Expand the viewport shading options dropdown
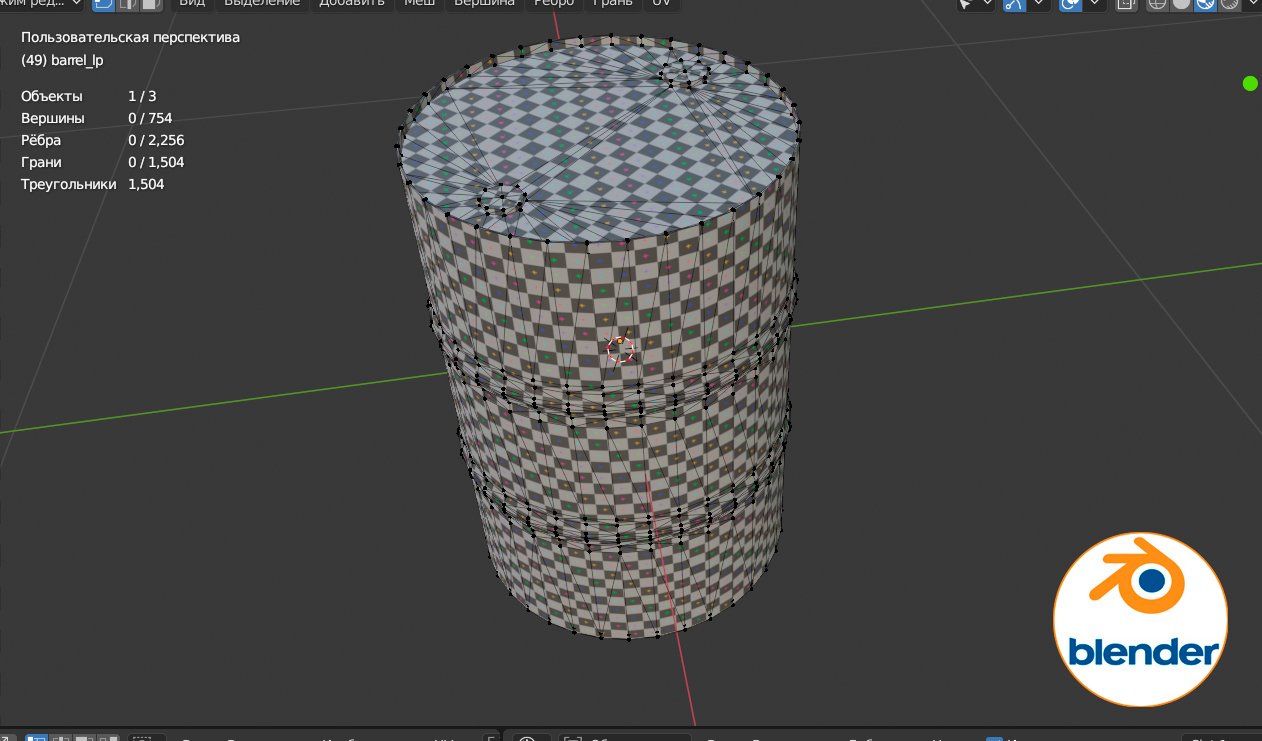Screen dimensions: 1262x741 click(1252, 3)
